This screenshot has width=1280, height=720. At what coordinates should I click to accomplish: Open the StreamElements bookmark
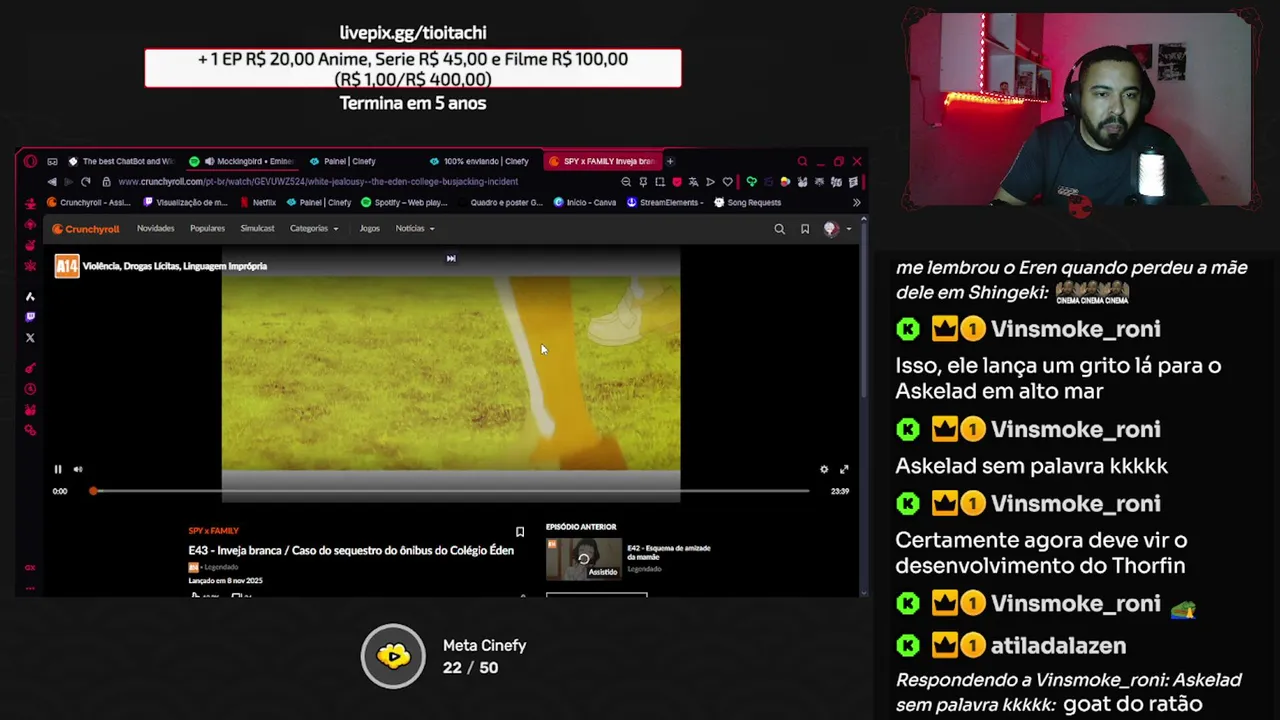(665, 203)
